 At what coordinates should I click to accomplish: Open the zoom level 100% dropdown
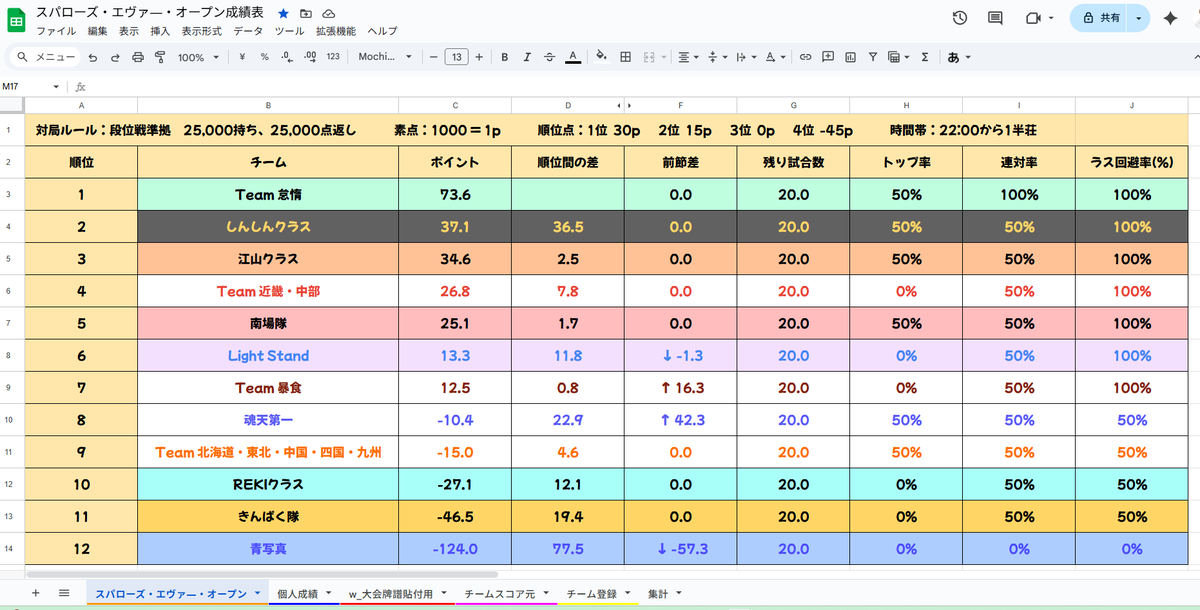coord(197,57)
